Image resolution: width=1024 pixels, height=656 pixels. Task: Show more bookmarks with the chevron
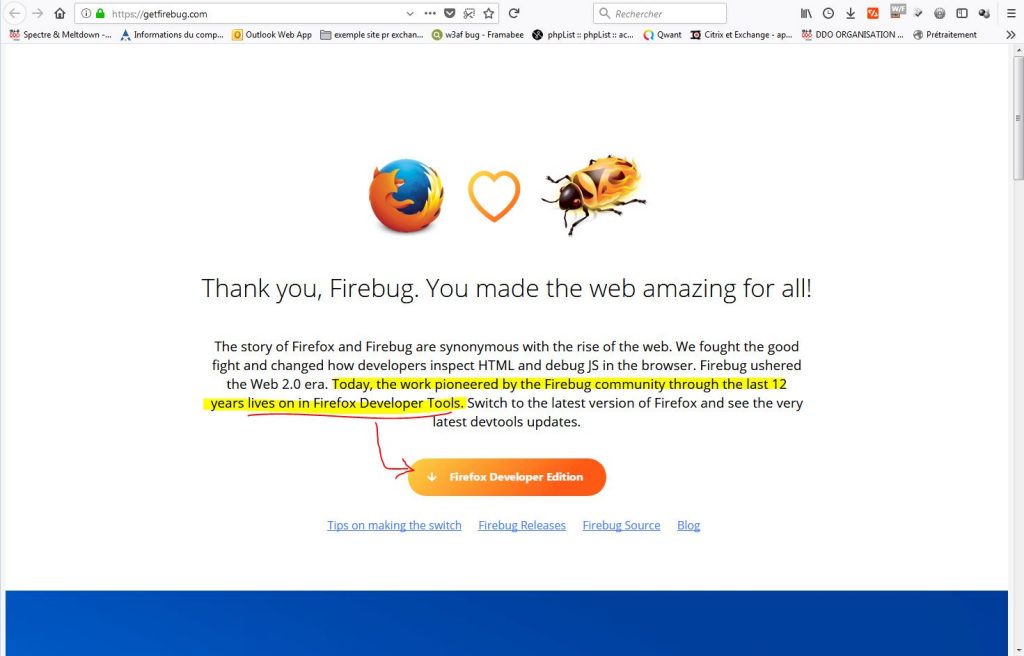coord(1011,35)
